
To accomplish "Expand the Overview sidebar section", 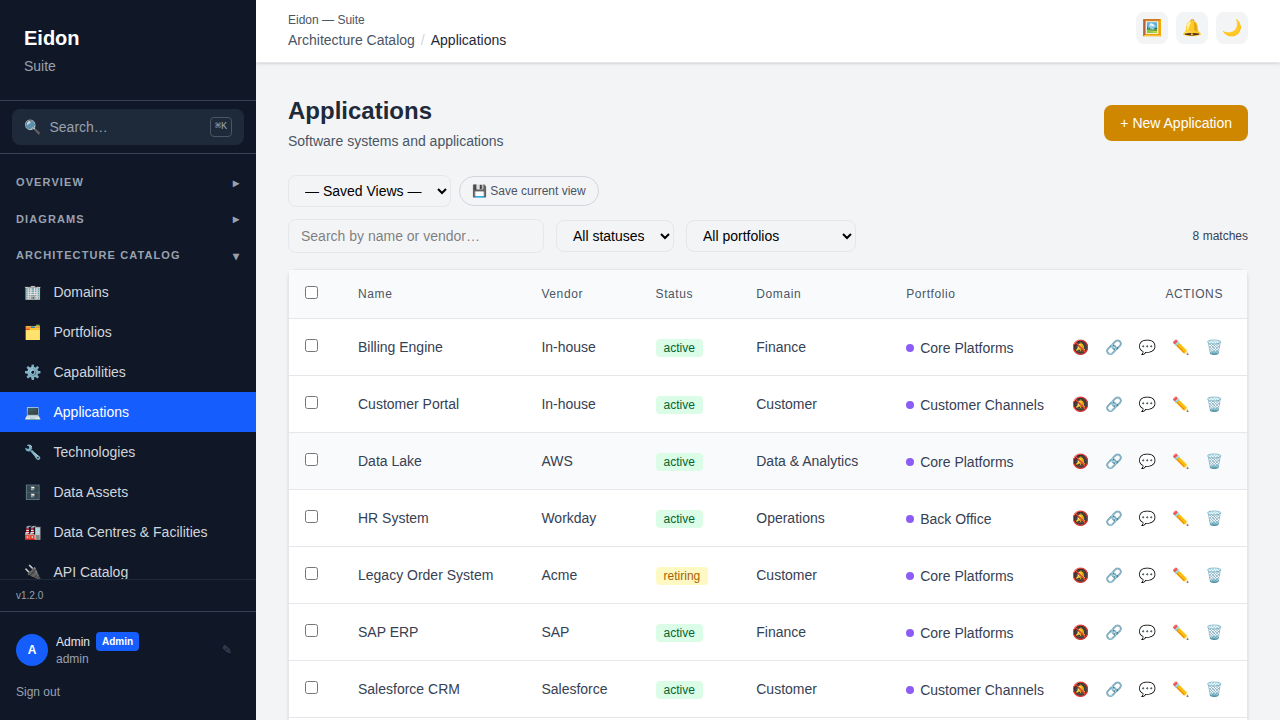I will point(128,183).
